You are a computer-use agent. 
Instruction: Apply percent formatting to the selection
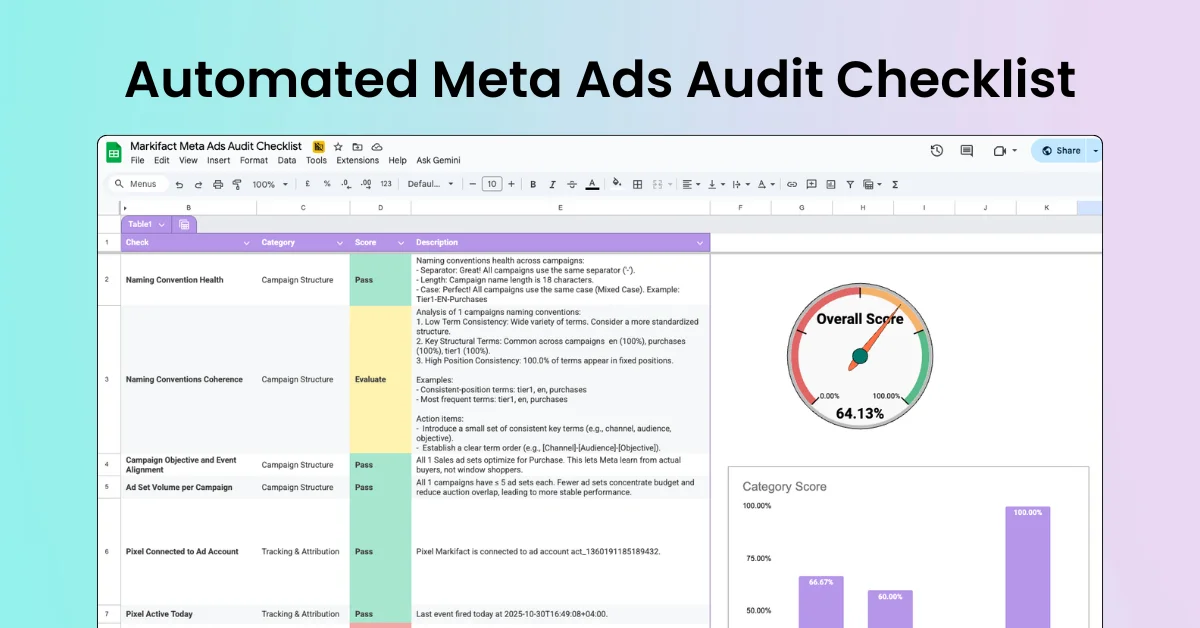pyautogui.click(x=326, y=184)
